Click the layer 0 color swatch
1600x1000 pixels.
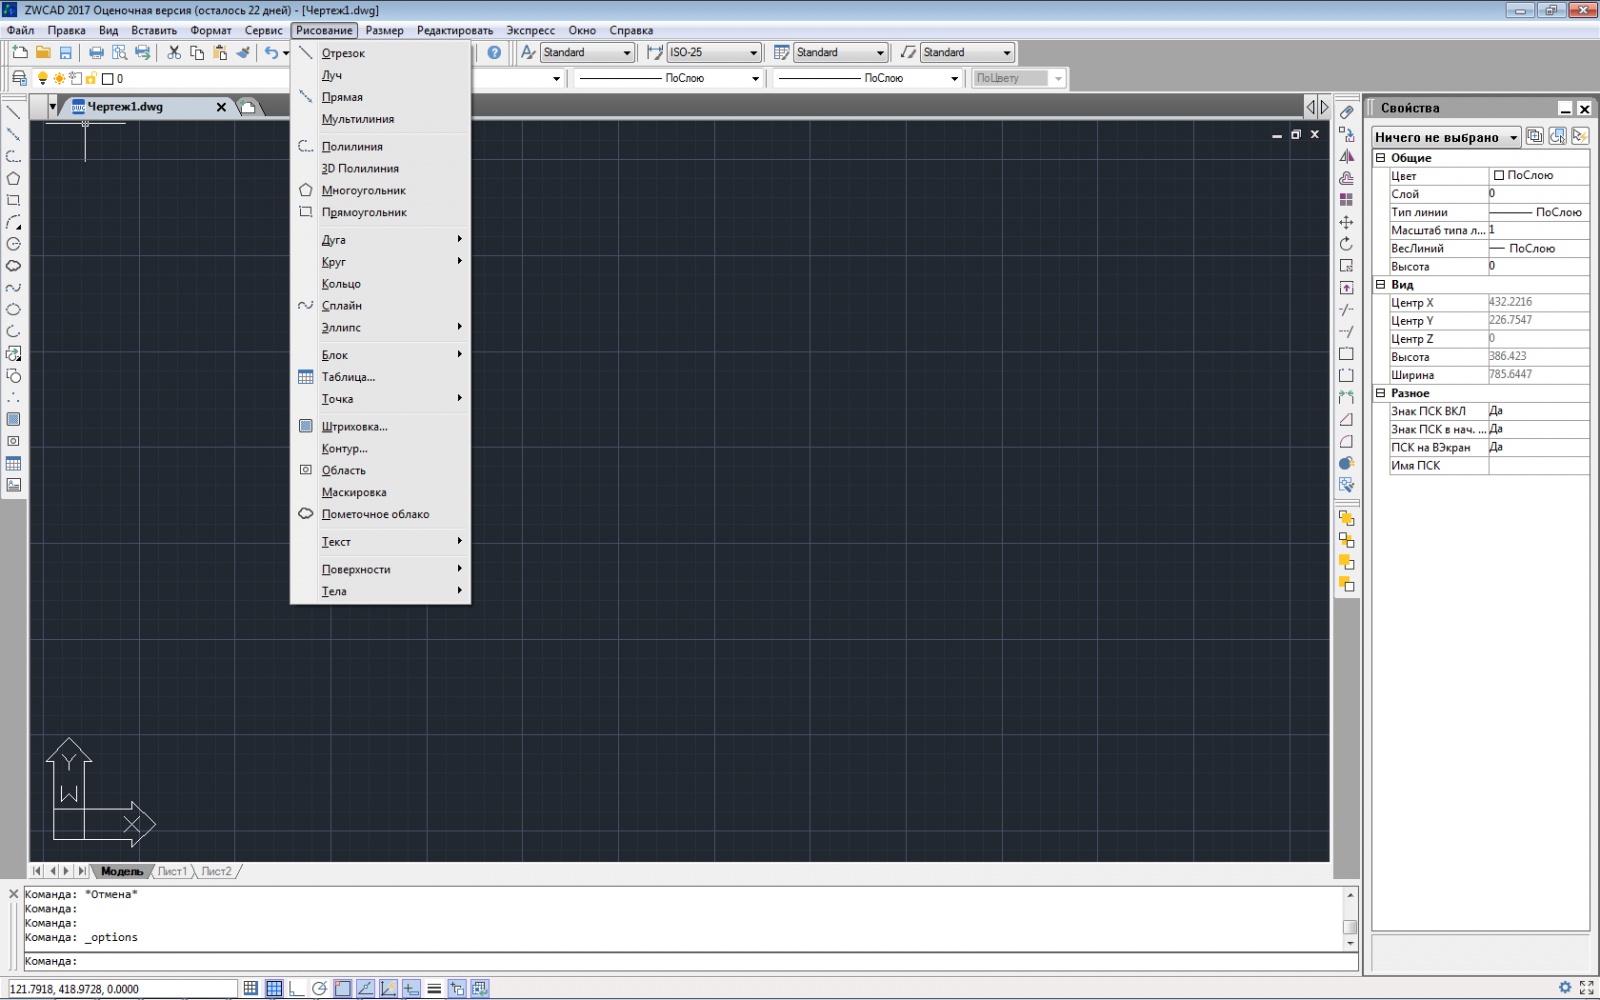pos(107,78)
